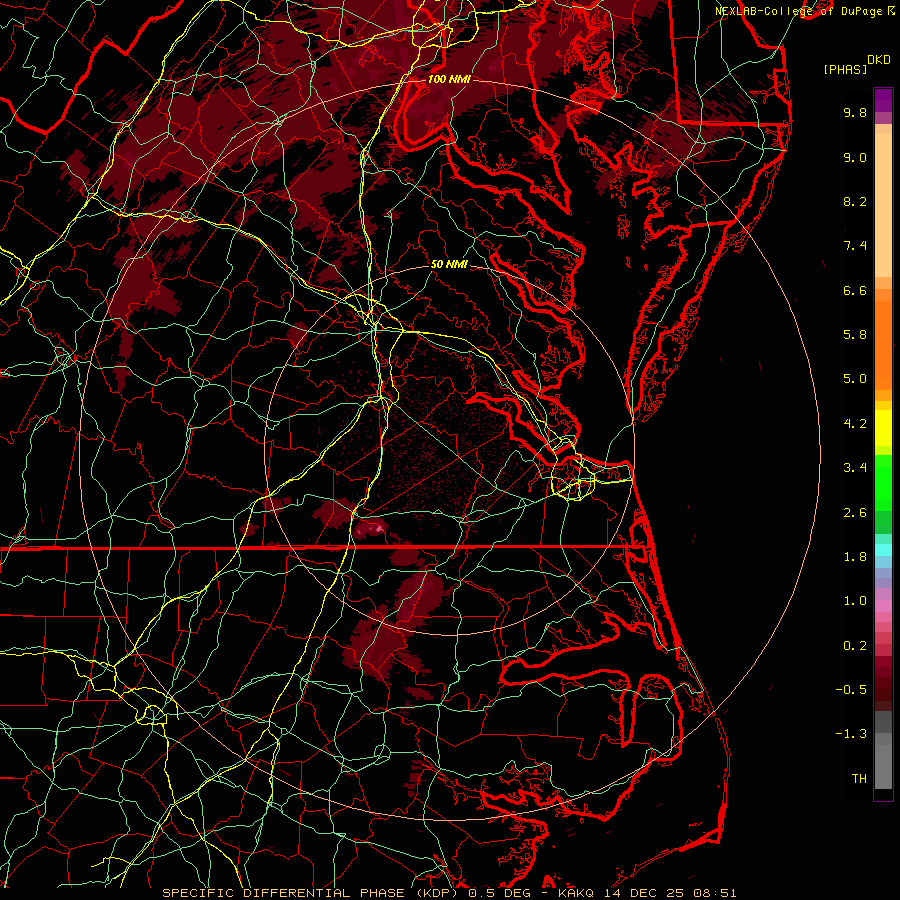Click "(KDP)" in the bottom caption
900x900 pixels.
tap(437, 893)
